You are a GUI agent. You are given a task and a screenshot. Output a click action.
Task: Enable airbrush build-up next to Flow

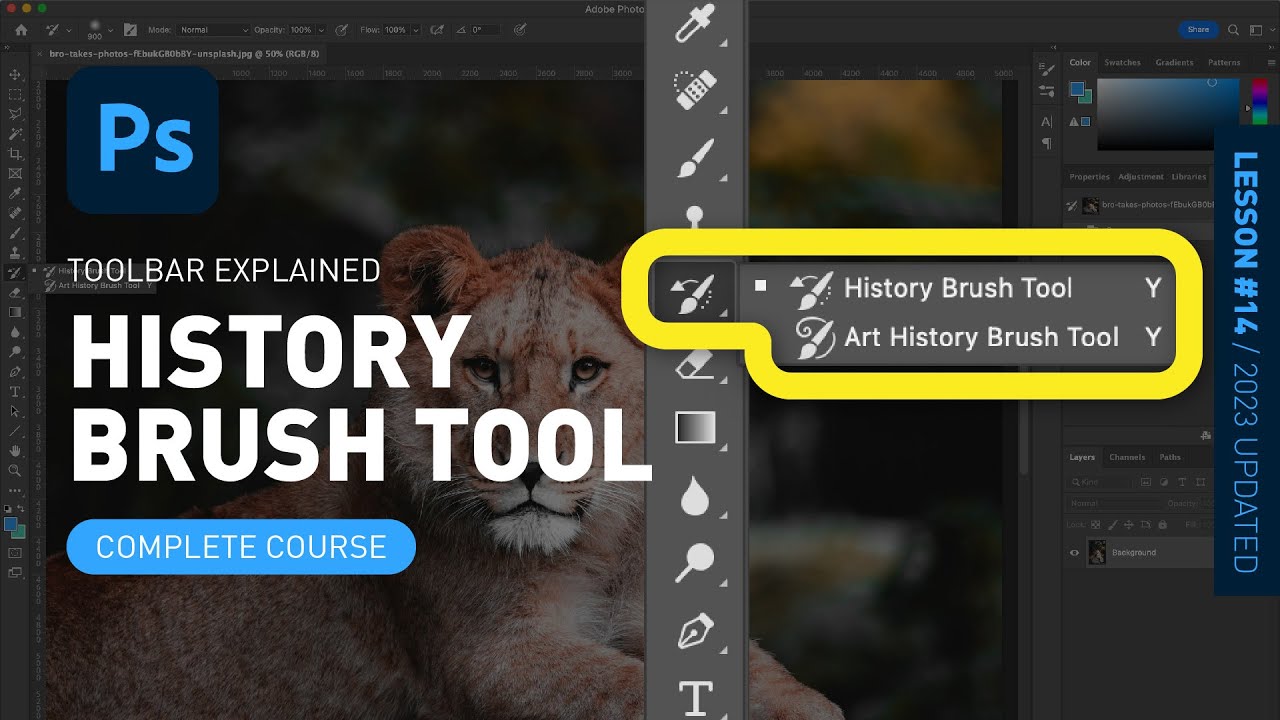pos(437,30)
